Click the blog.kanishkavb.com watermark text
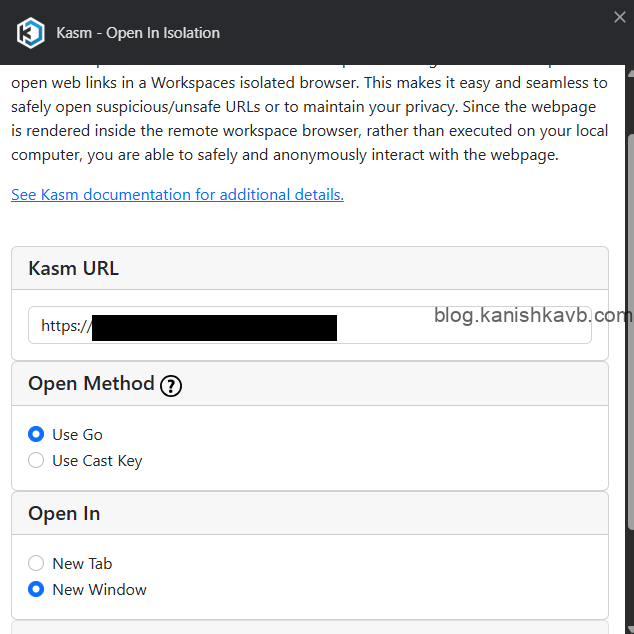Image resolution: width=634 pixels, height=634 pixels. 532,316
